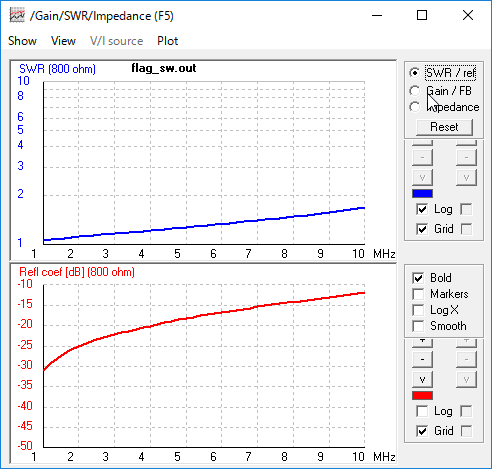Screen dimensions: 492x469
Task: Click right minus button in the red panel
Action: (466, 359)
